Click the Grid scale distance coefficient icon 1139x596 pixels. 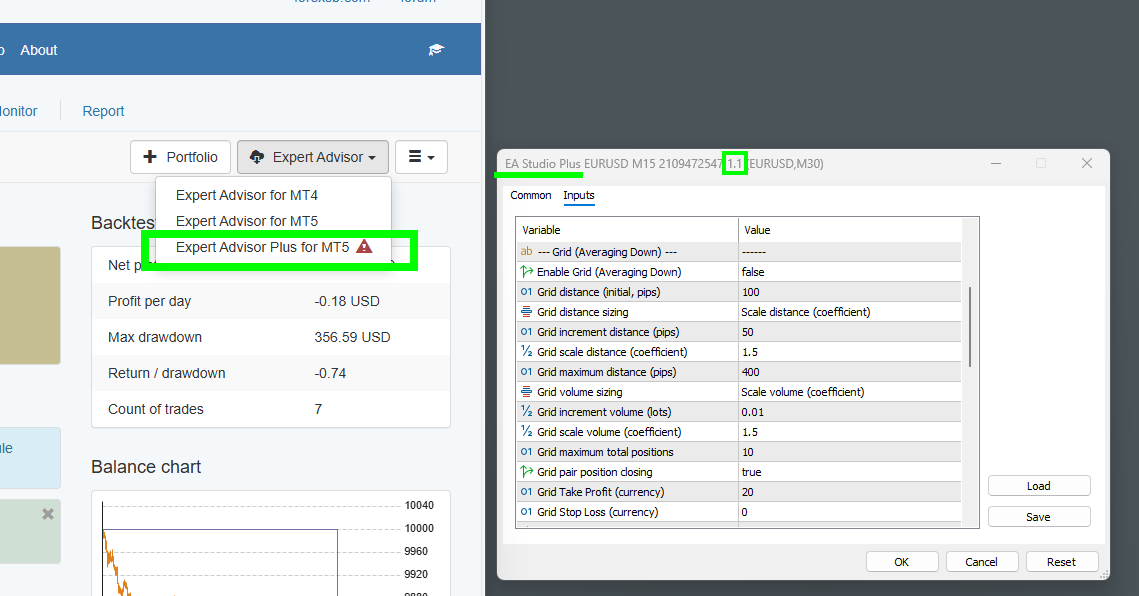point(526,352)
